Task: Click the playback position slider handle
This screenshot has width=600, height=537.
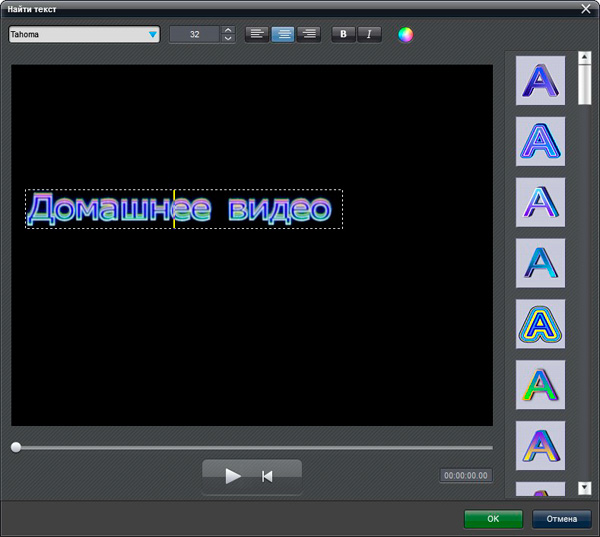Action: tap(16, 447)
